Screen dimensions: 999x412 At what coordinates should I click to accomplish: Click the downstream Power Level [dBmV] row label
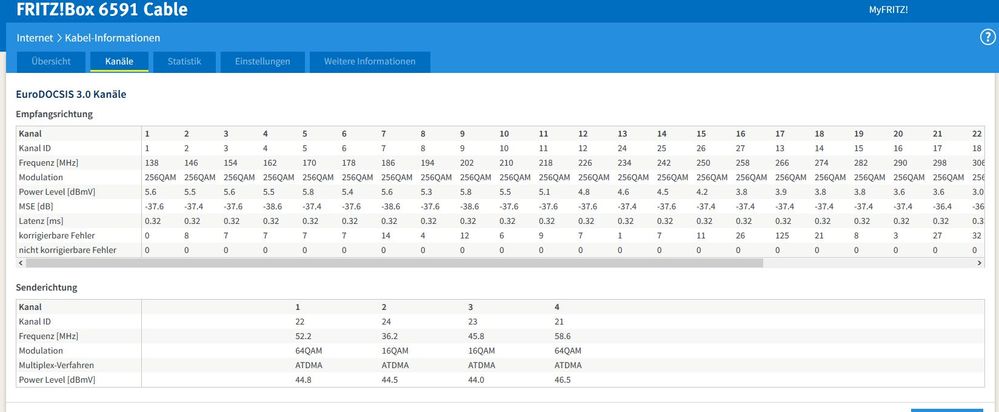[57, 192]
